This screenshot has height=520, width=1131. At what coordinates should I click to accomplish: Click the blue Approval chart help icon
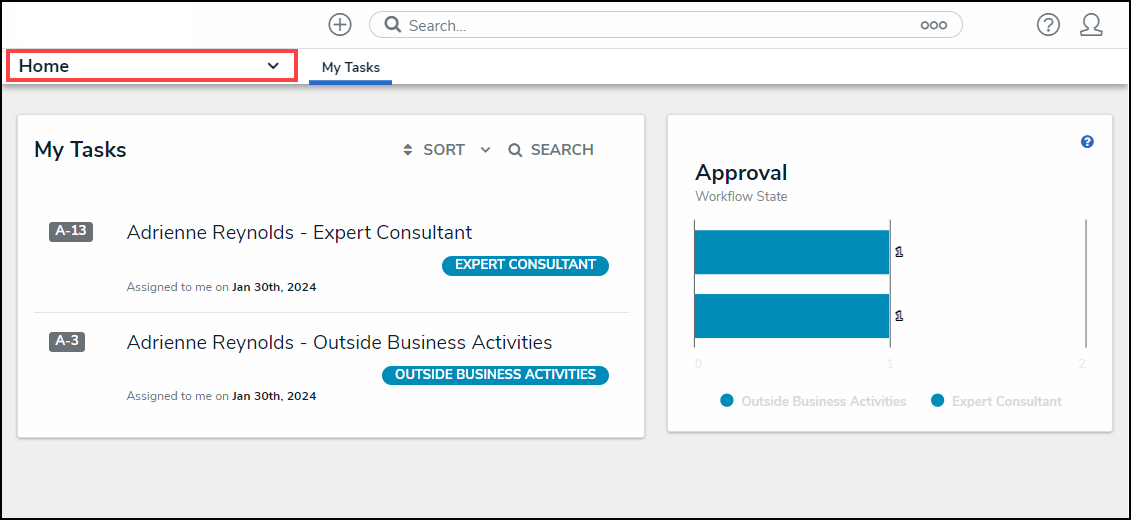click(x=1087, y=142)
